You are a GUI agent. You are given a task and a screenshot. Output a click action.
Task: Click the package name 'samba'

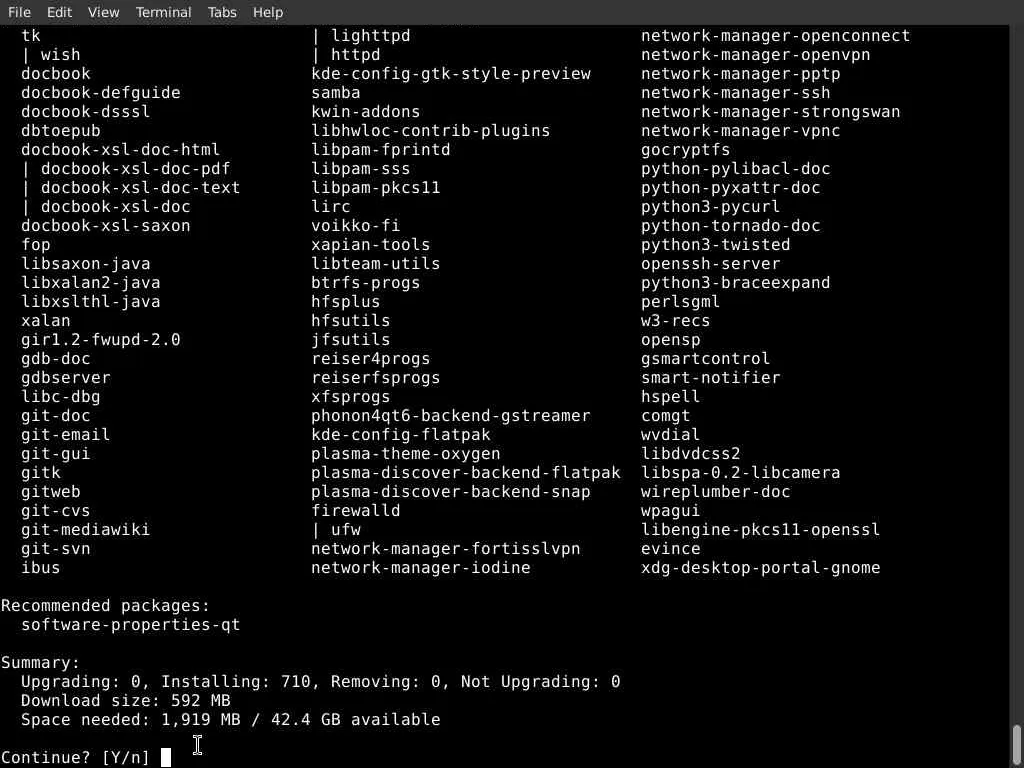(336, 93)
